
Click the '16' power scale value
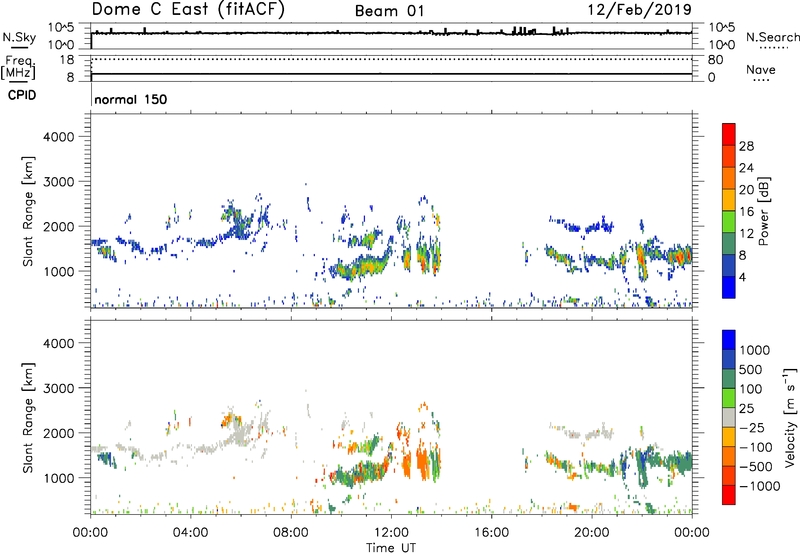tap(746, 212)
